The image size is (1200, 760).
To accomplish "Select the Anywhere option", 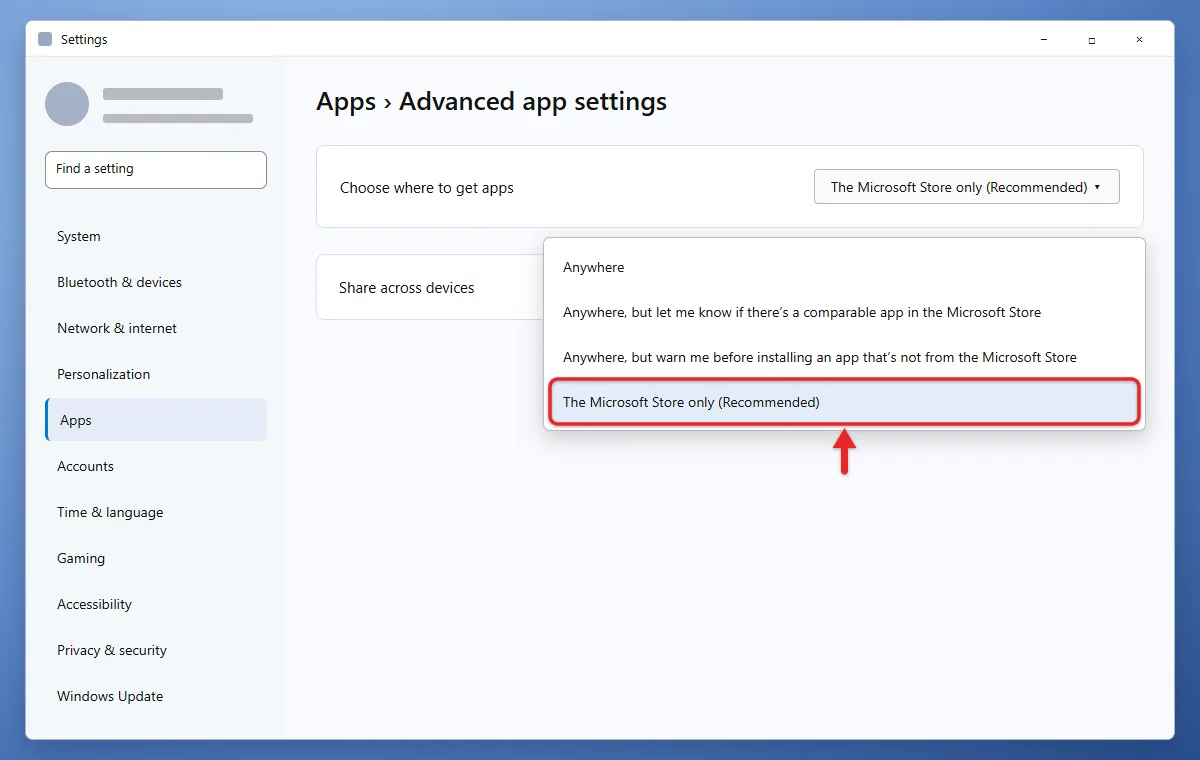I will click(x=844, y=267).
